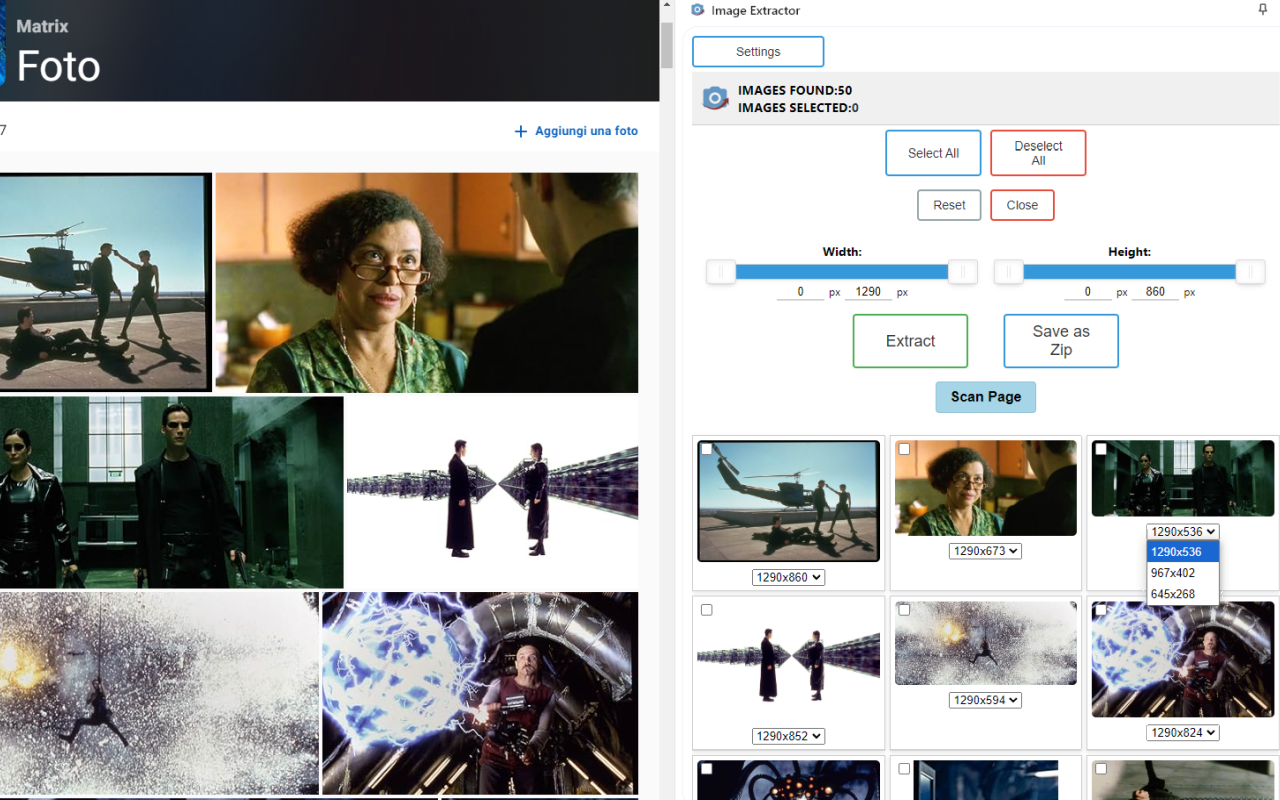The image size is (1280, 800).
Task: Click the green Extract button
Action: point(910,341)
